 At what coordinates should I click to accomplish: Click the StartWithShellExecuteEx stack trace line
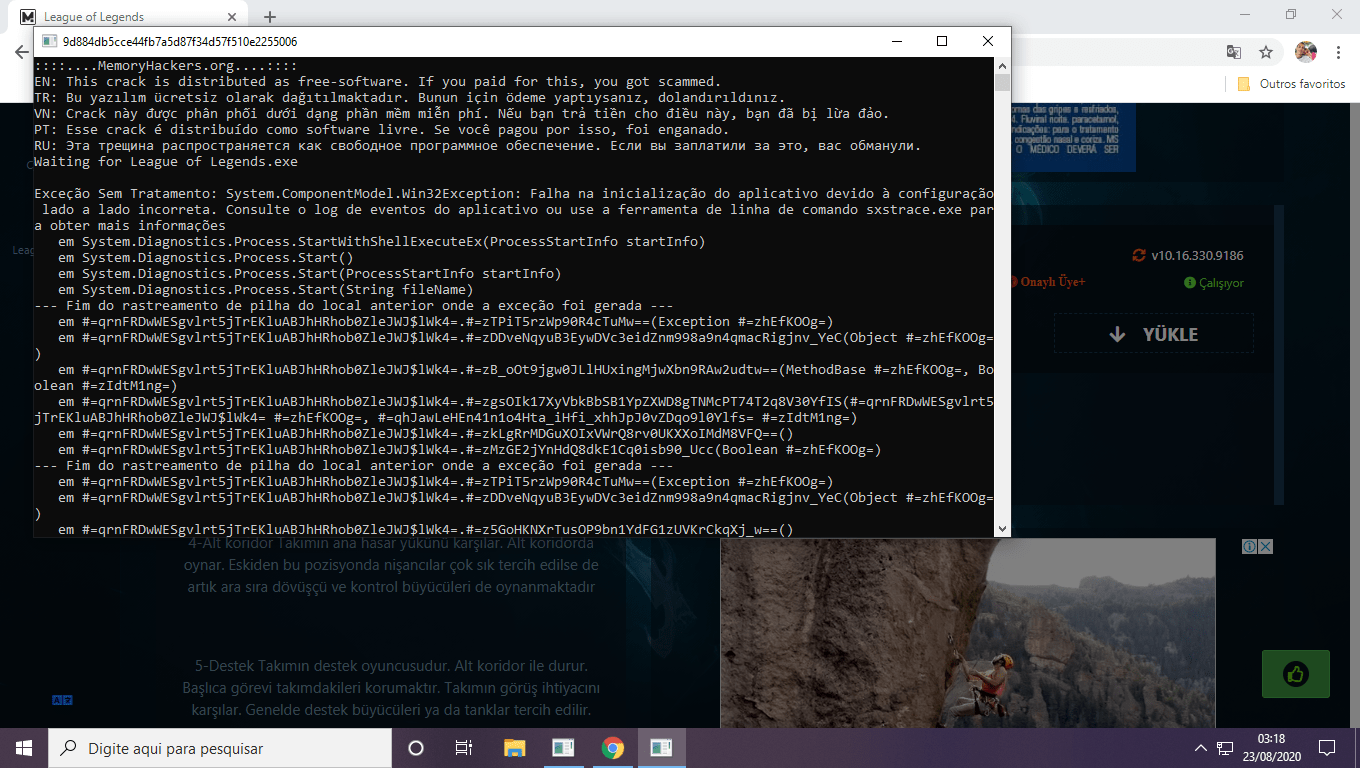pos(382,241)
